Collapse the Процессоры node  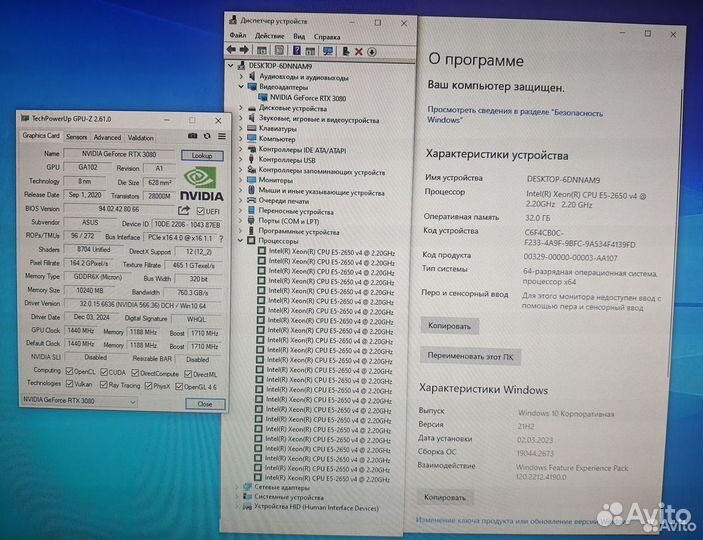[x=240, y=240]
